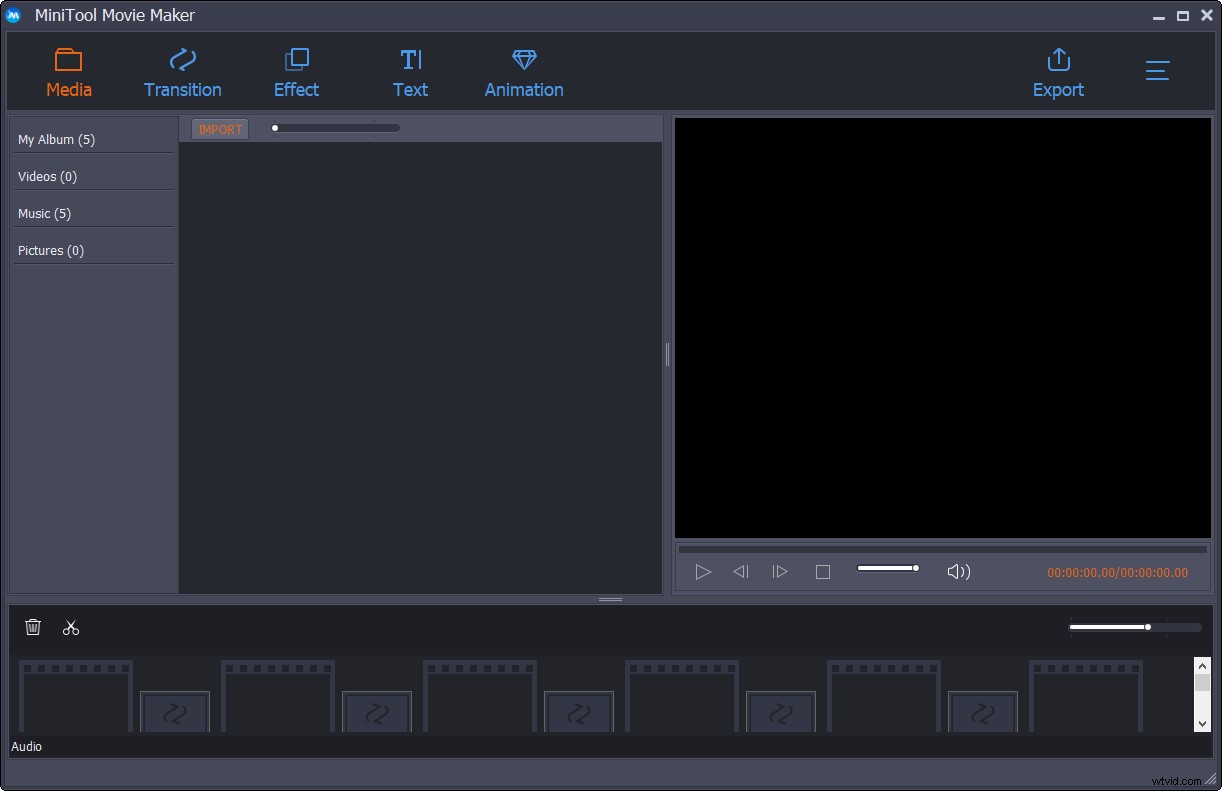Open My Album media list
This screenshot has height=791, width=1222.
[x=56, y=139]
